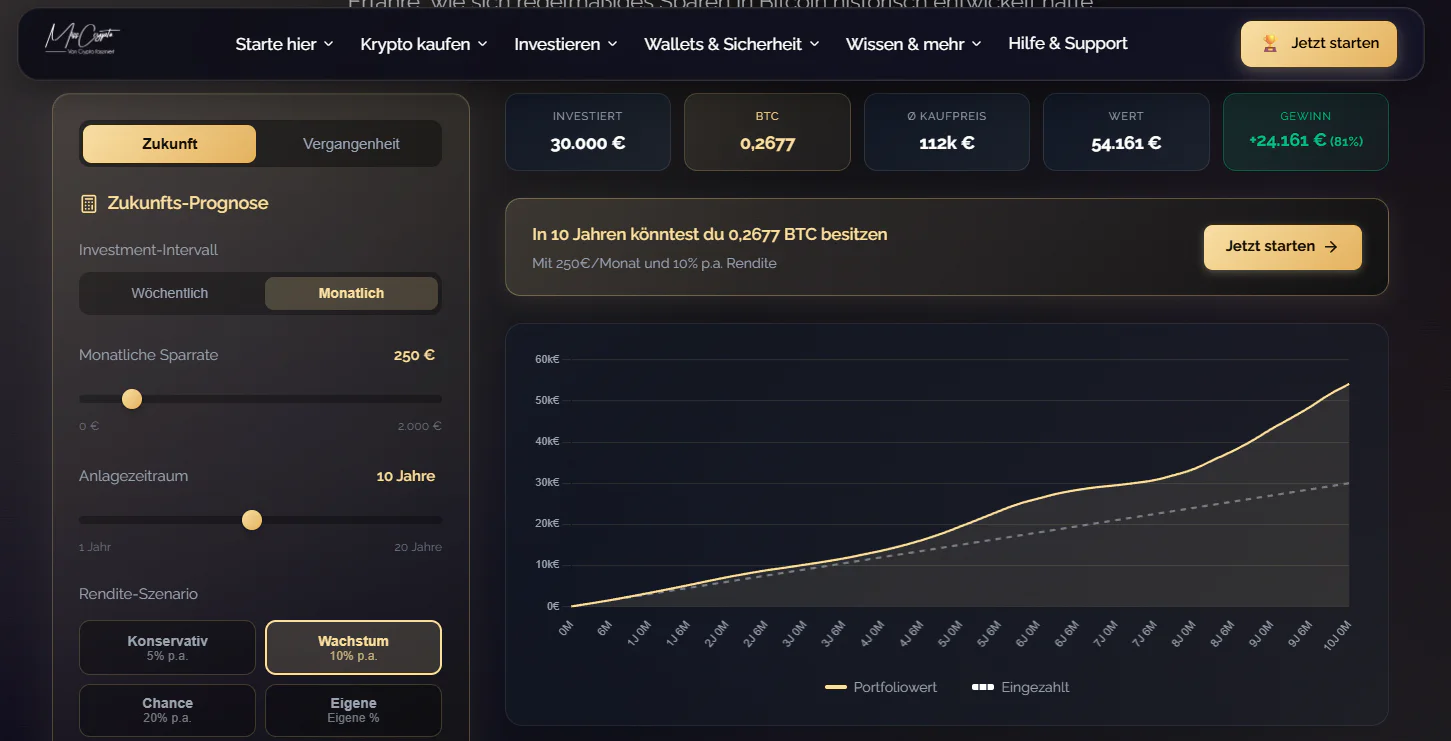Expand the Wallets & Sicherheit menu
This screenshot has height=741, width=1451.
(x=731, y=44)
